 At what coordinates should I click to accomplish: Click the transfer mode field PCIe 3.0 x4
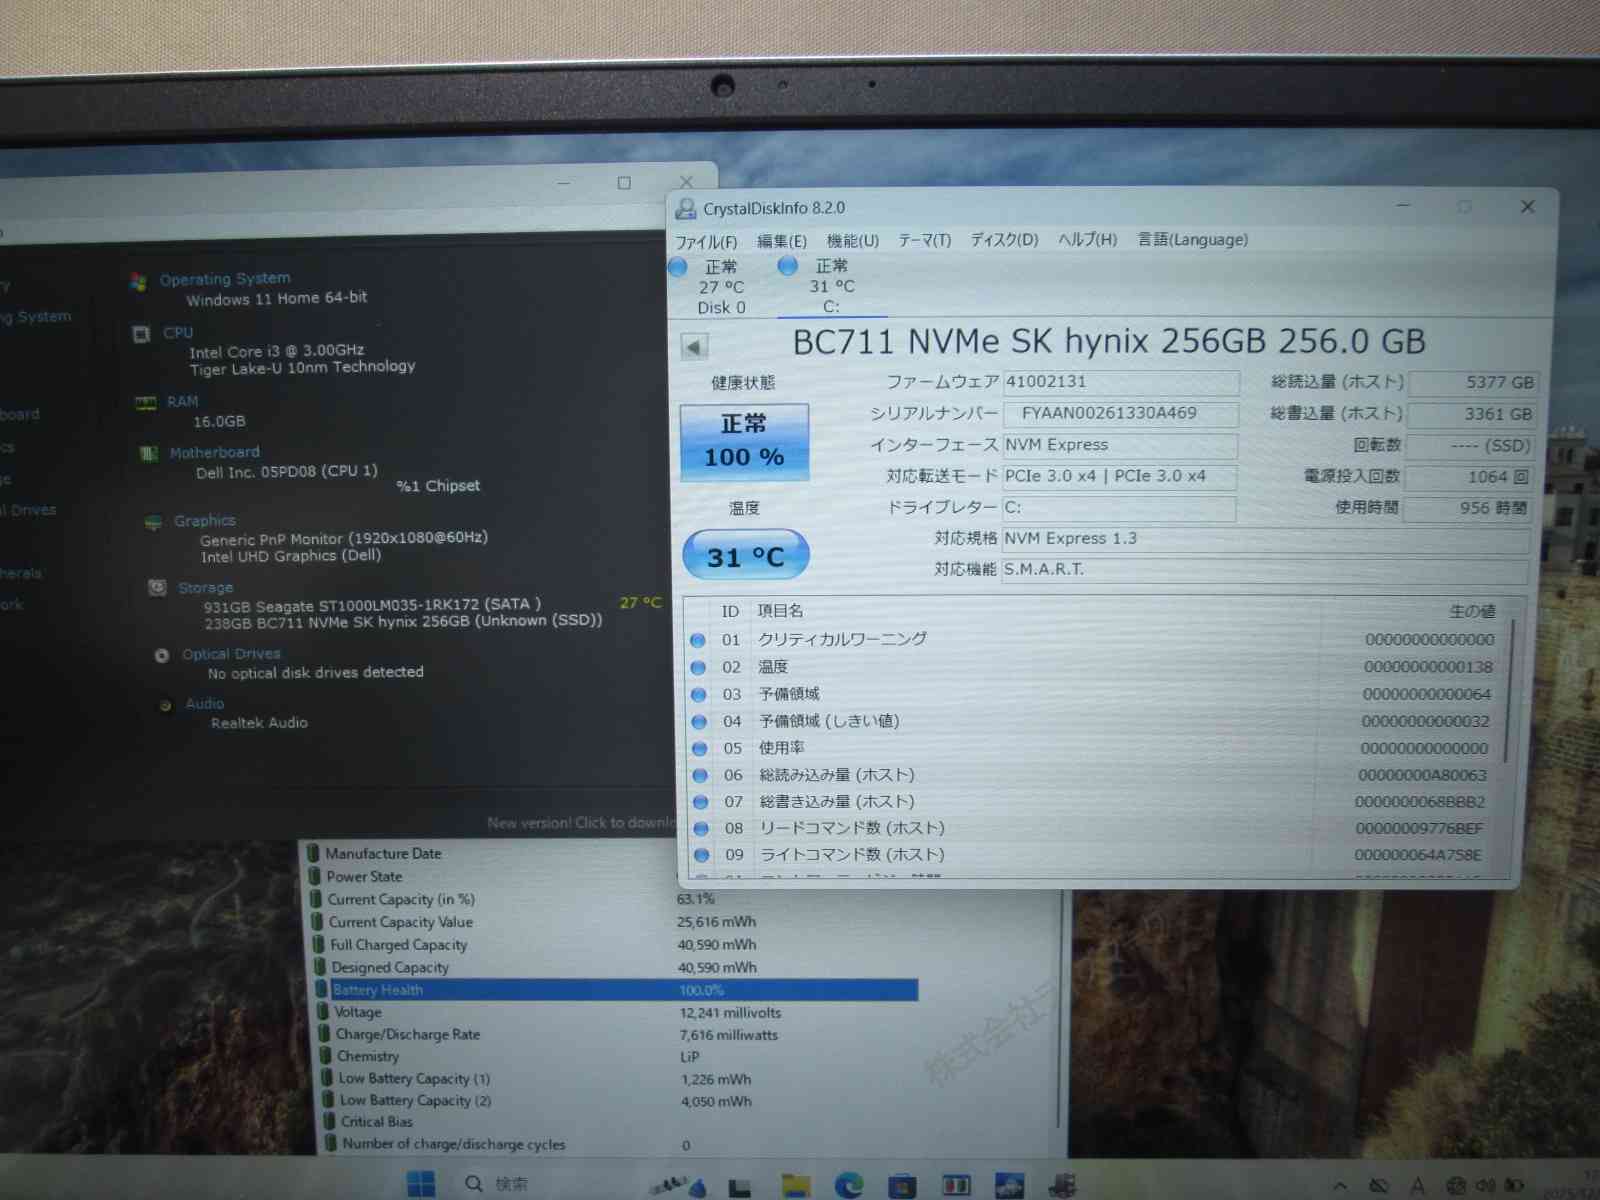click(1120, 476)
